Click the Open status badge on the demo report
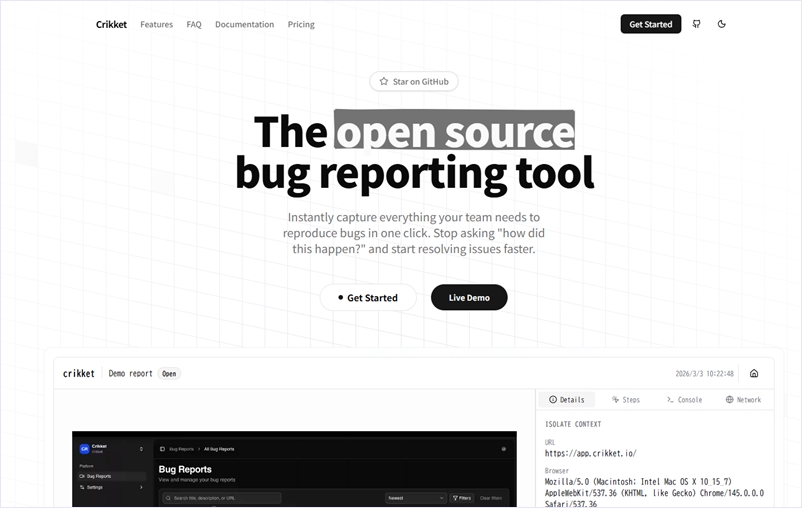 (x=169, y=373)
